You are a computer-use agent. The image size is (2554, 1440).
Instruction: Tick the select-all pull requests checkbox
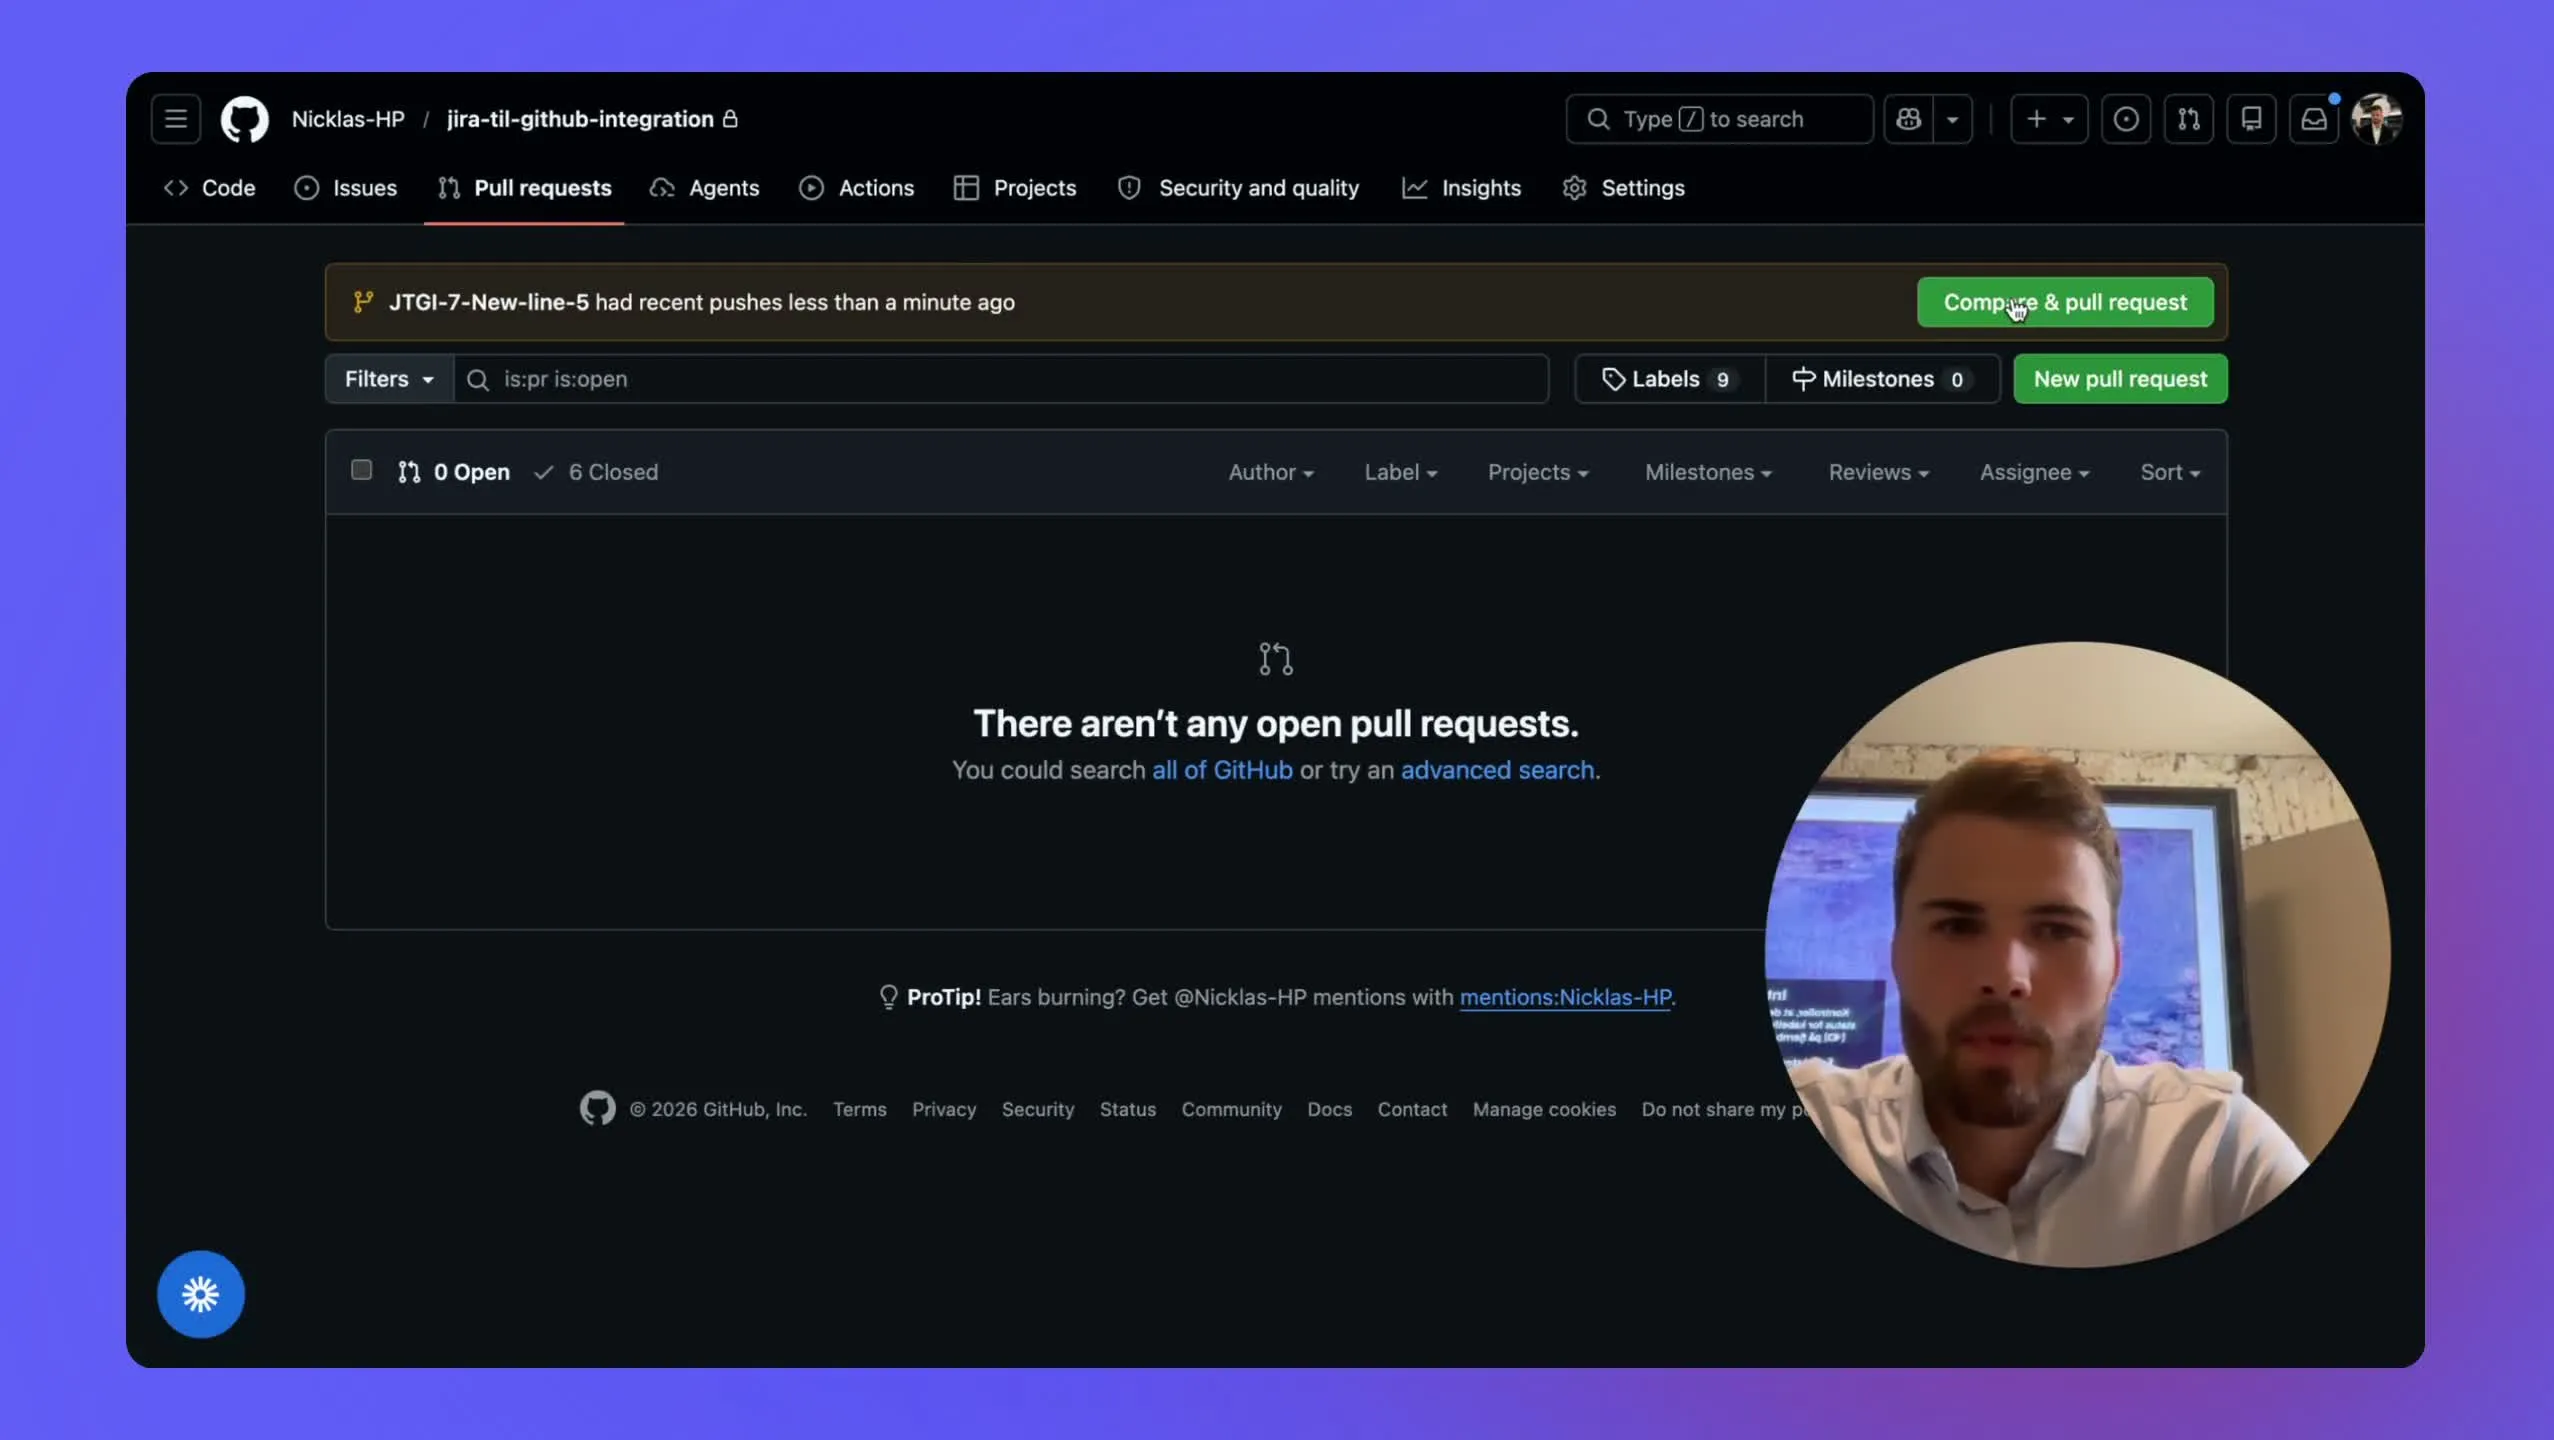pyautogui.click(x=361, y=470)
